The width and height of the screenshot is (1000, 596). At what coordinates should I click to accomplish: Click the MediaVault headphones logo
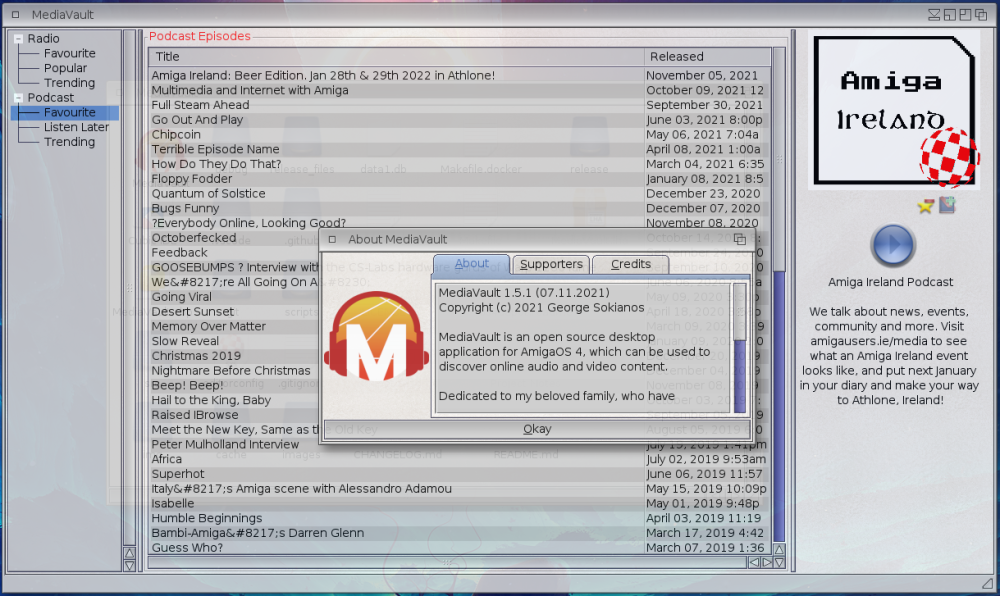point(376,336)
